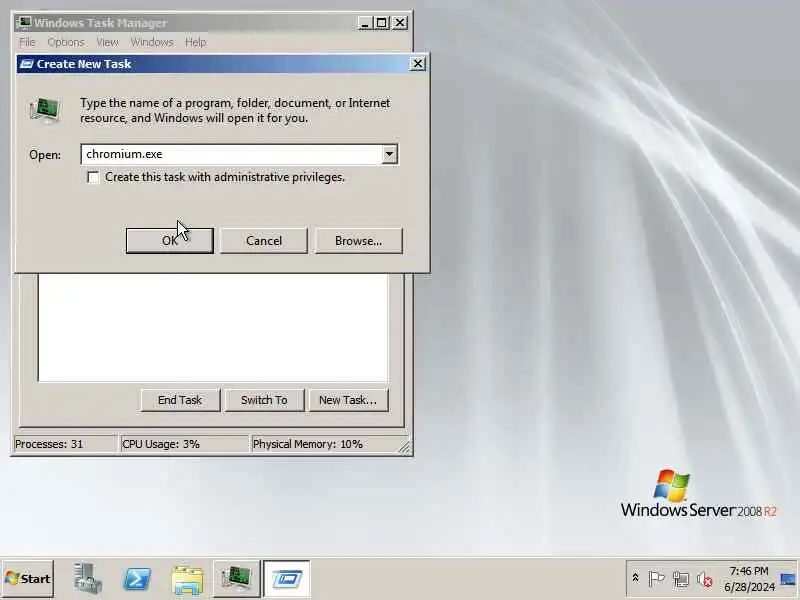Screen dimensions: 800x600
Task: Enable administrative privileges checkbox
Action: pyautogui.click(x=93, y=177)
